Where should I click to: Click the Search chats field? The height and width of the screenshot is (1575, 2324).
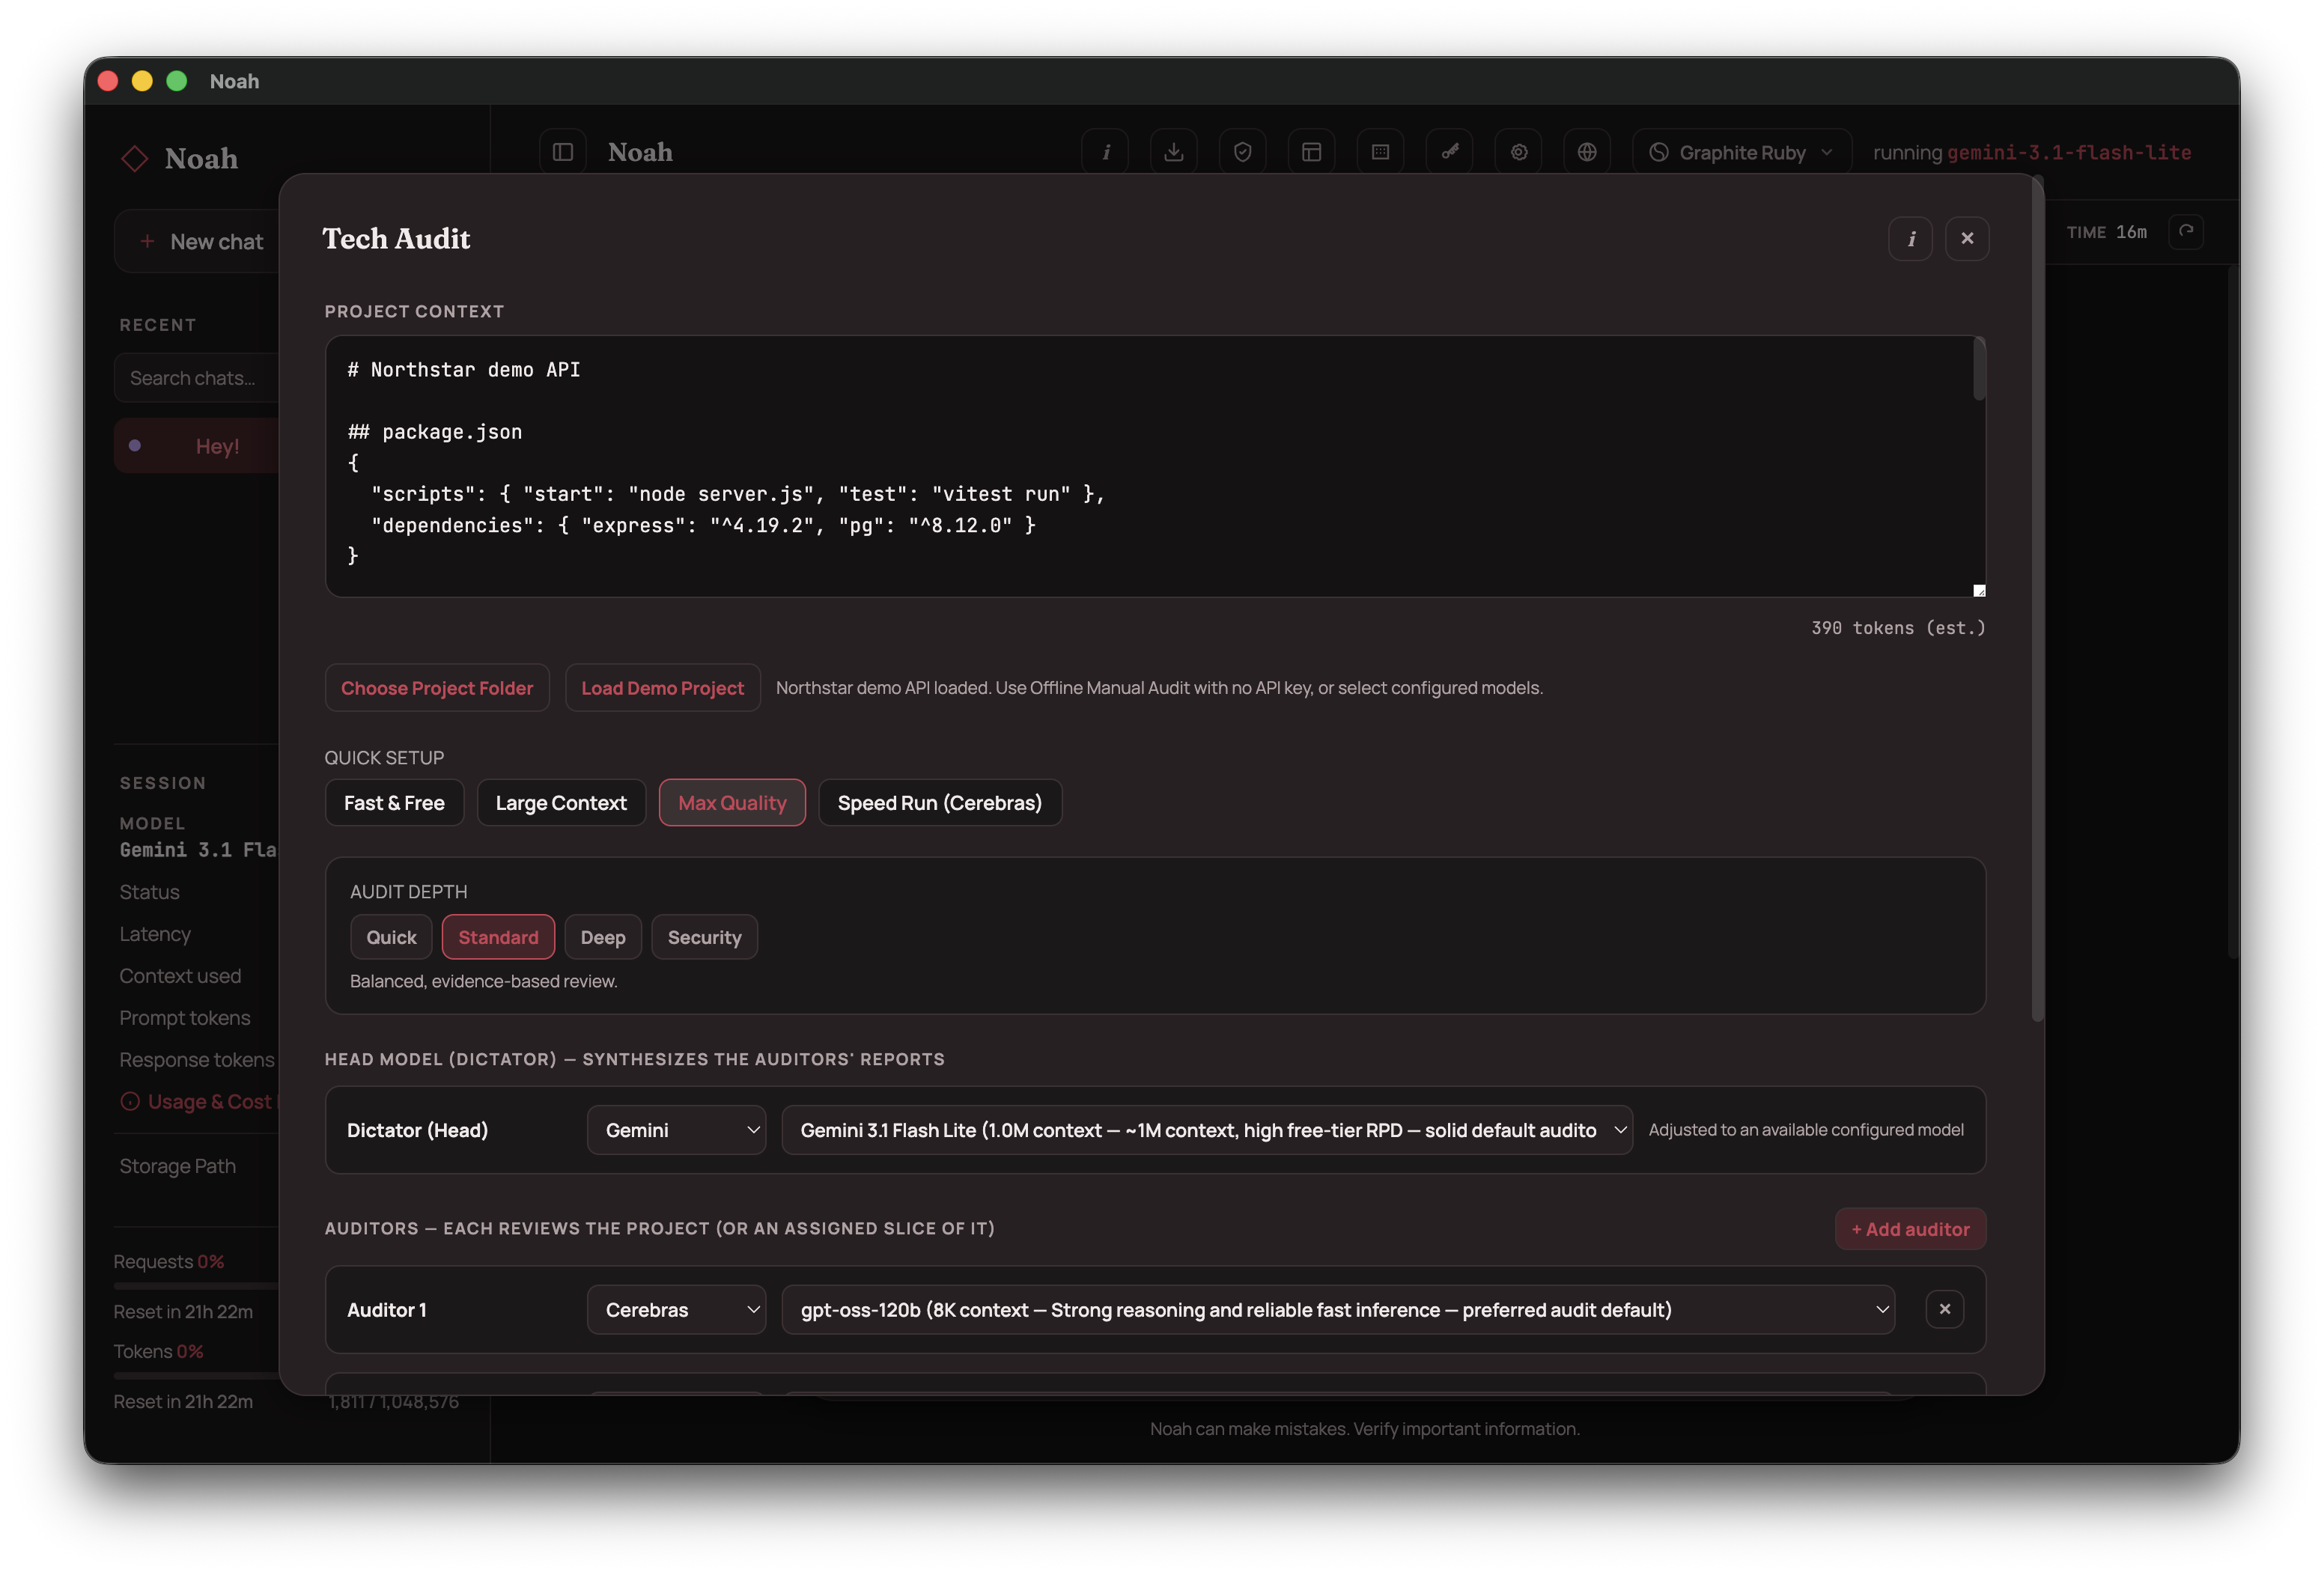pyautogui.click(x=197, y=378)
